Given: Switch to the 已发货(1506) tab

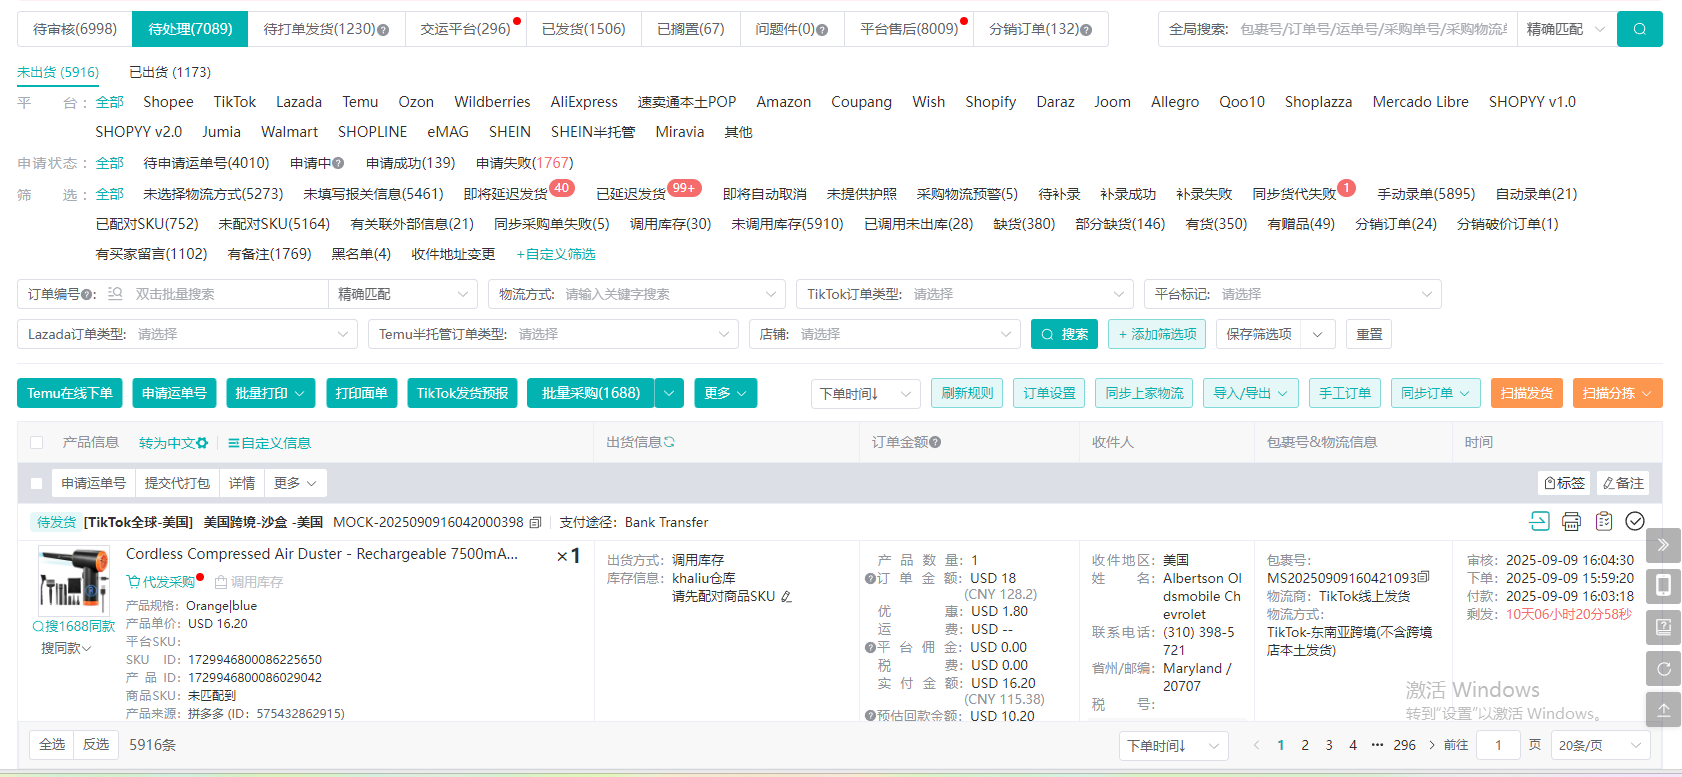Looking at the screenshot, I should pos(583,29).
